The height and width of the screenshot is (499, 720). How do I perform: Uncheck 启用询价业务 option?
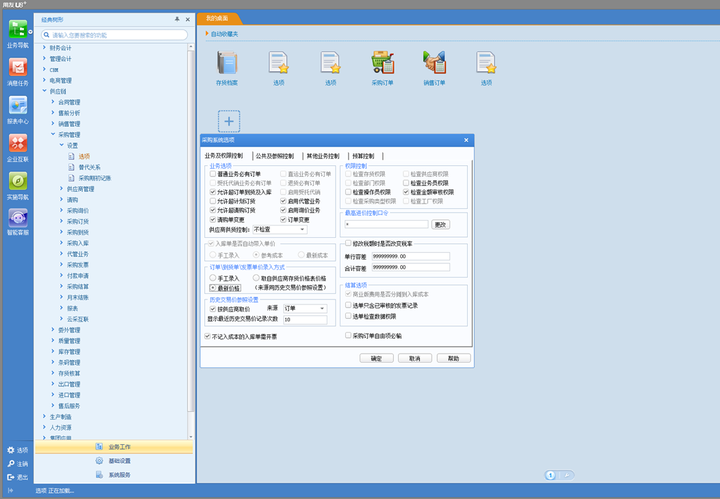[283, 210]
